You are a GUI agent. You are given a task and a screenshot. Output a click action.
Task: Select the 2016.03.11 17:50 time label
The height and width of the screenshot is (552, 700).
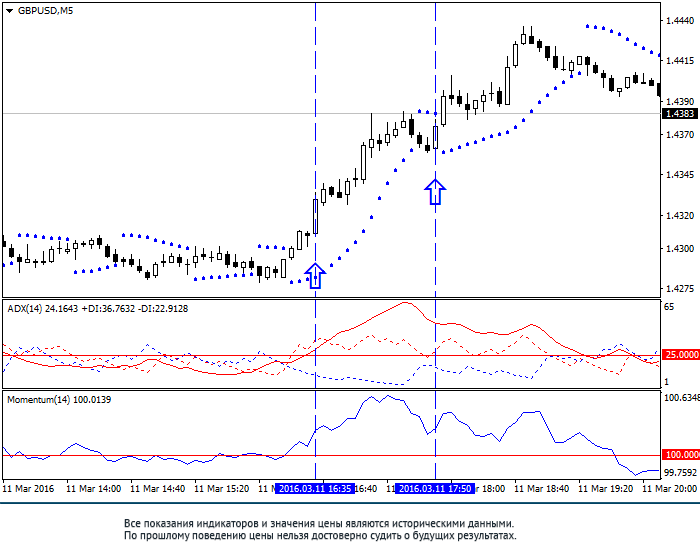click(x=435, y=488)
